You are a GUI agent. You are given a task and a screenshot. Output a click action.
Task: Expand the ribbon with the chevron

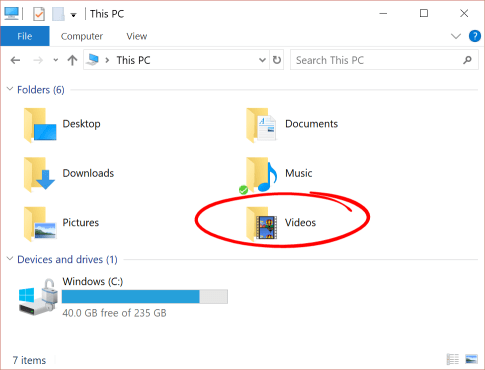click(456, 36)
